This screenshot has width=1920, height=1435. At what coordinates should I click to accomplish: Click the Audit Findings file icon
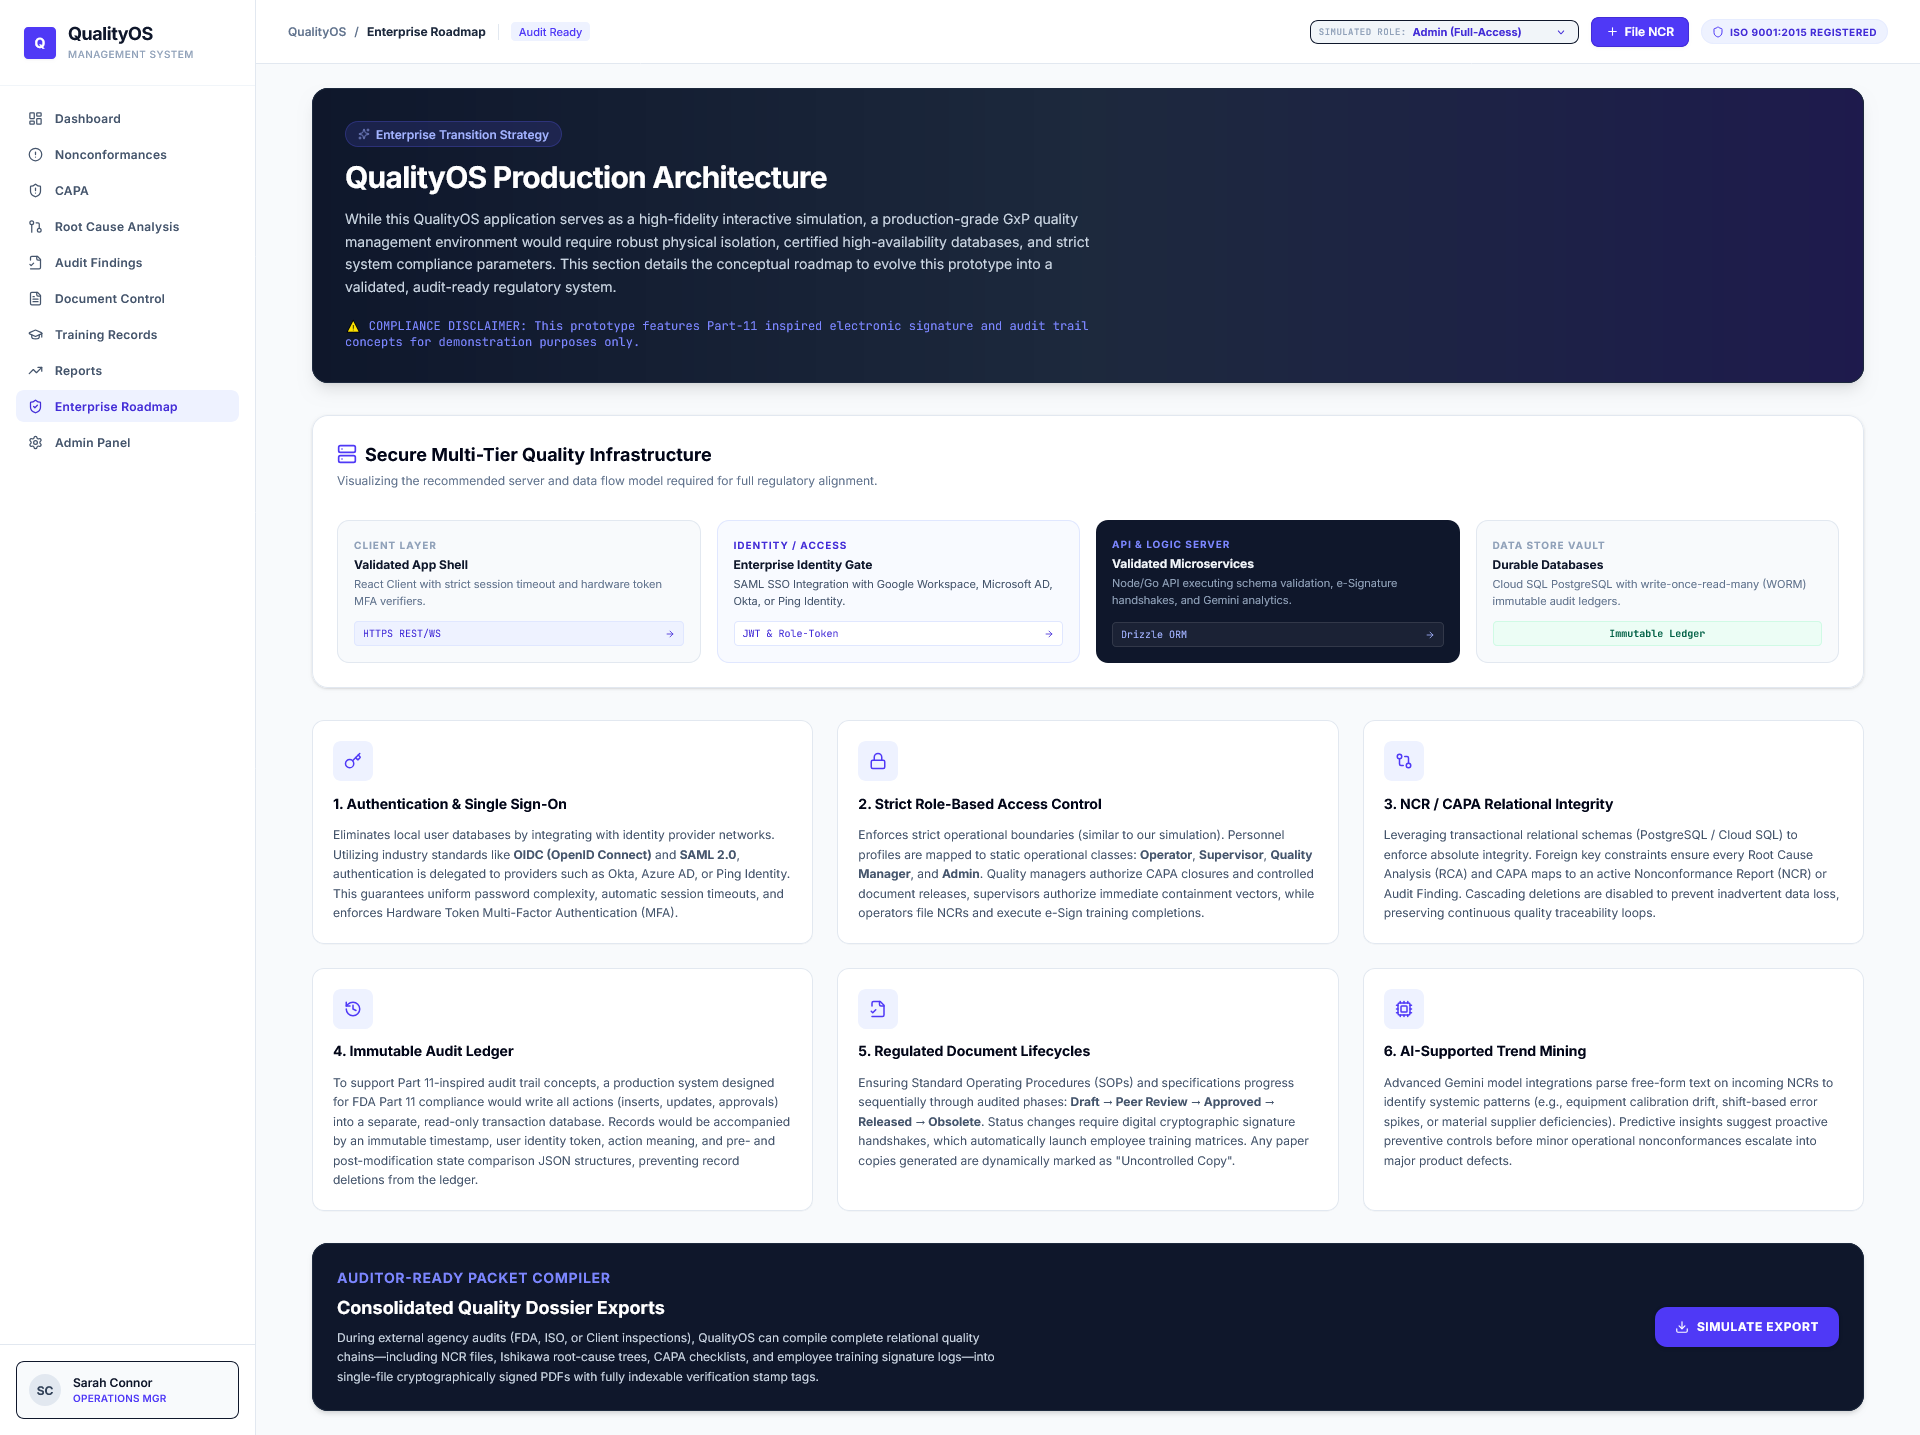[x=36, y=263]
